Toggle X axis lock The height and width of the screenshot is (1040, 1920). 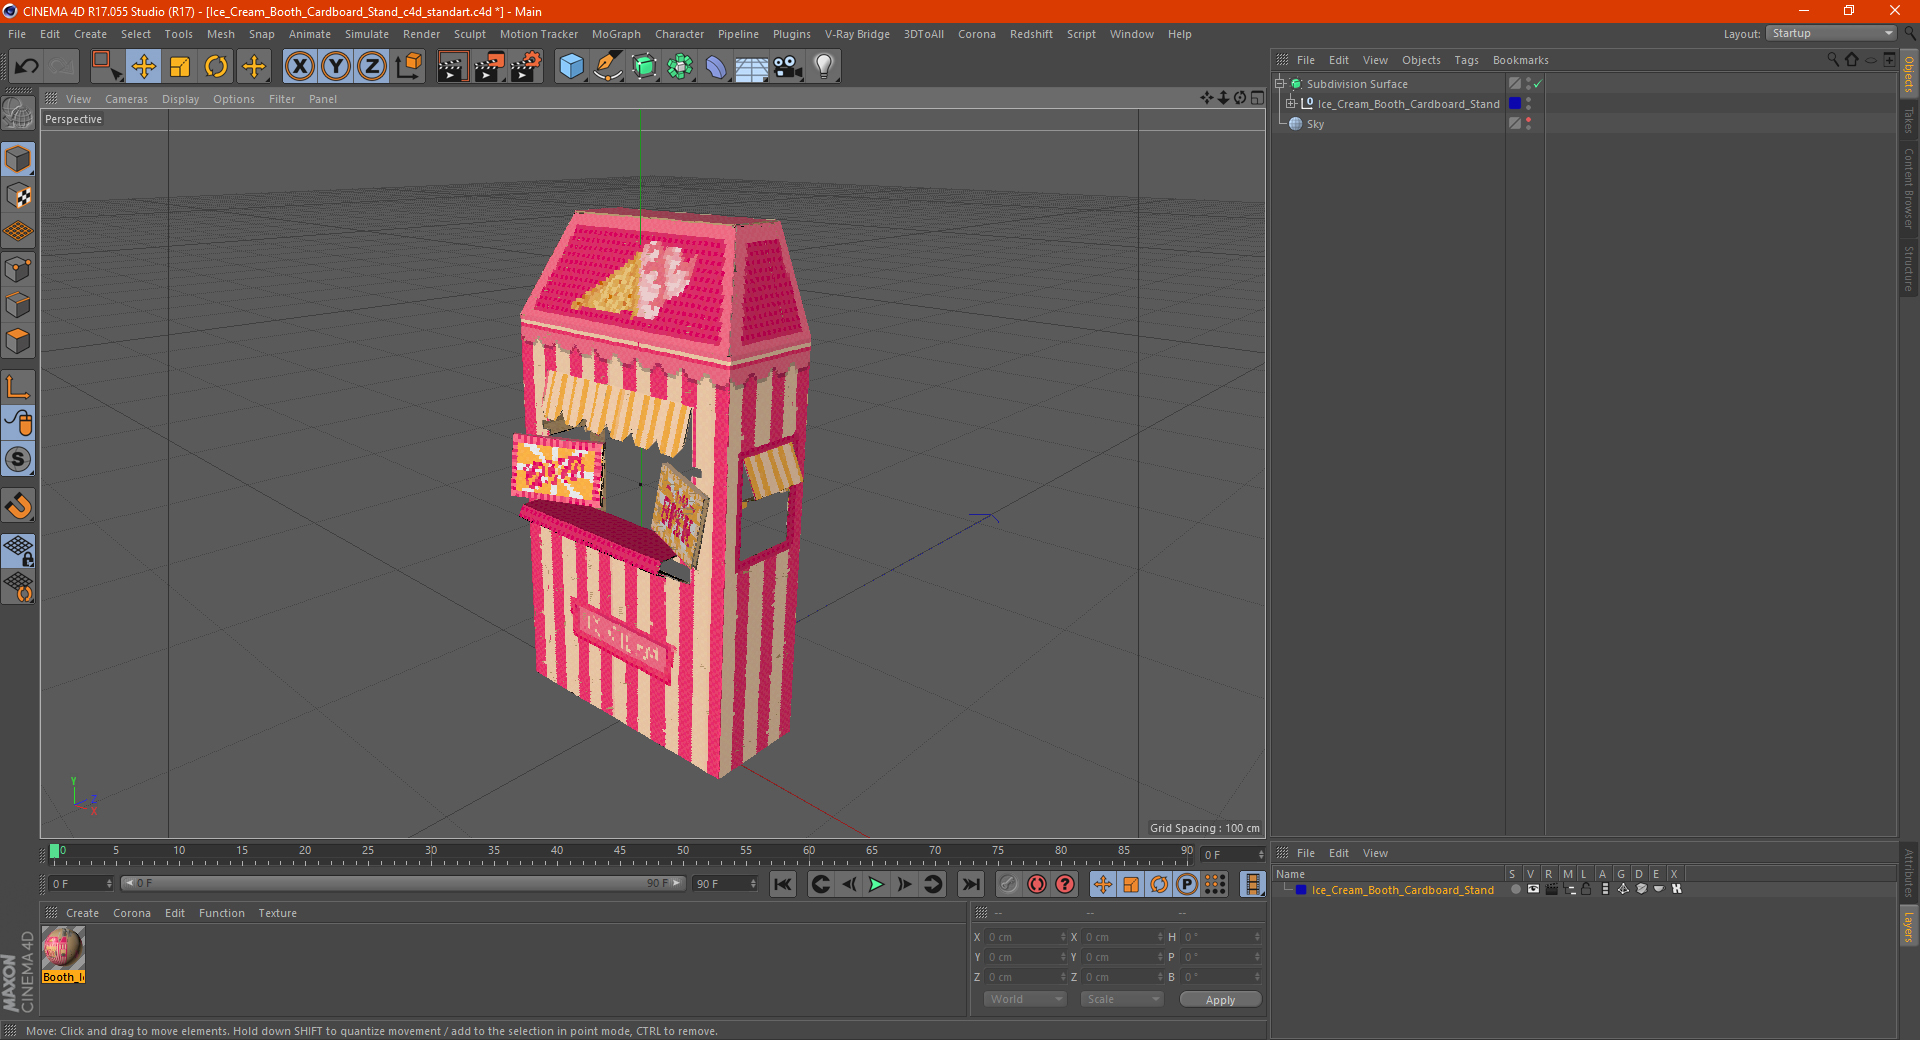pyautogui.click(x=299, y=67)
